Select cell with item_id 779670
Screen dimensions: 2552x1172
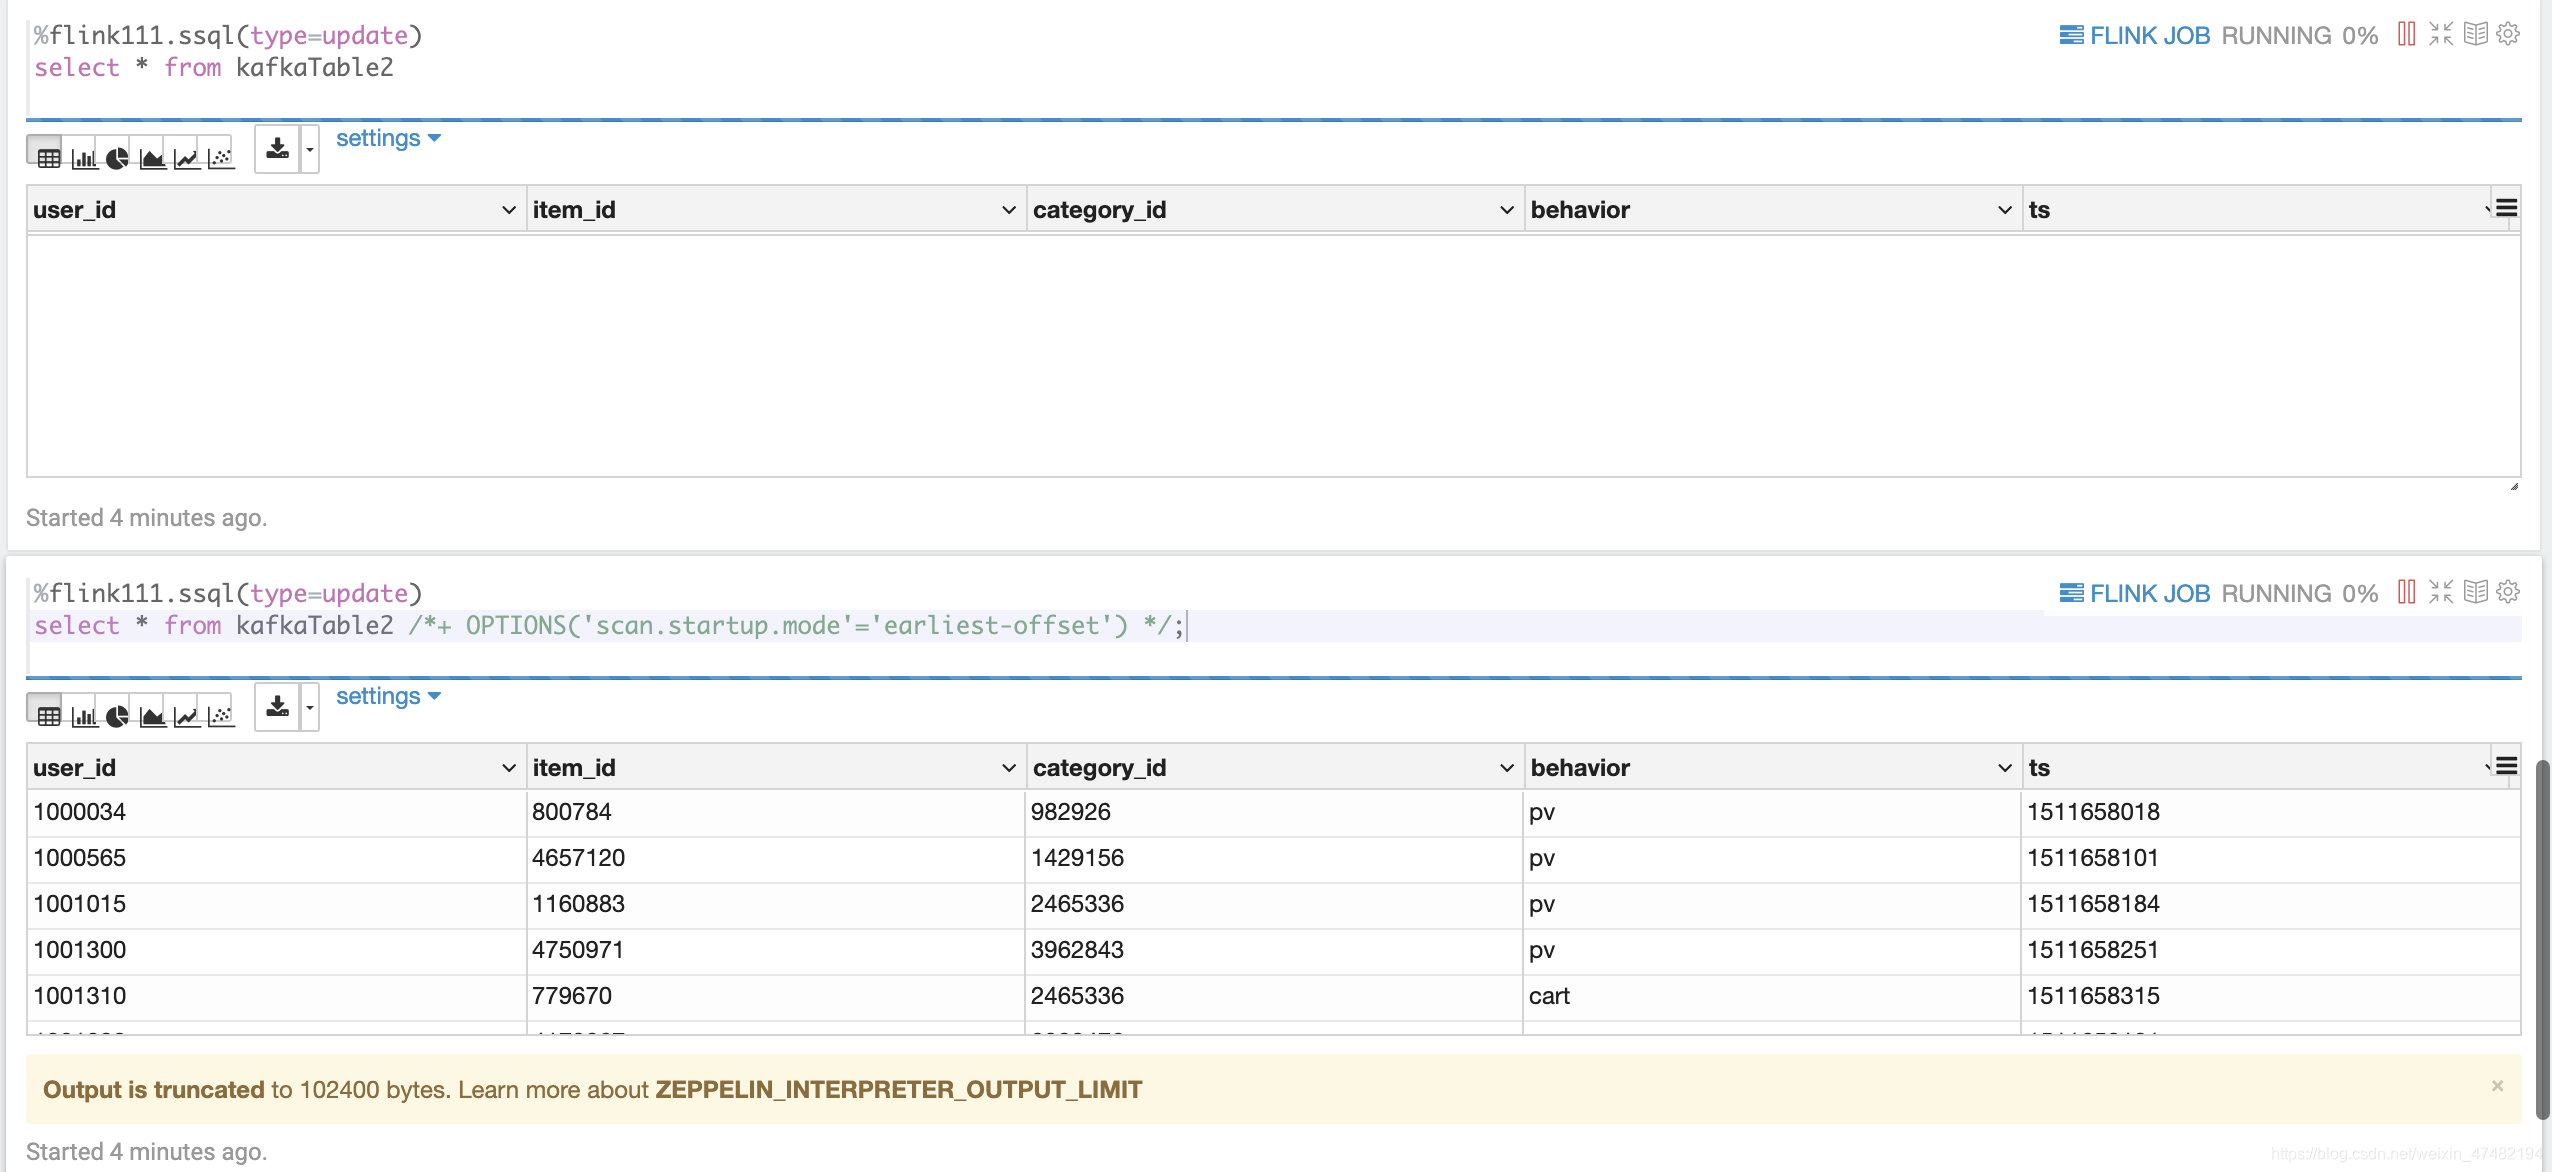[776, 996]
